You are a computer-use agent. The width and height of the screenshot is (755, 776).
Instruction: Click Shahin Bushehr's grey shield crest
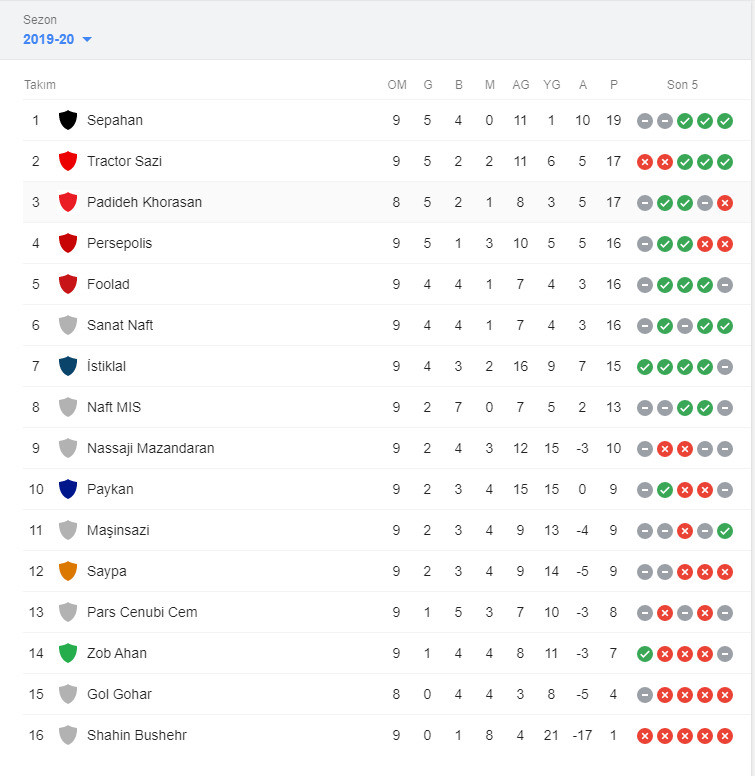pyautogui.click(x=68, y=735)
